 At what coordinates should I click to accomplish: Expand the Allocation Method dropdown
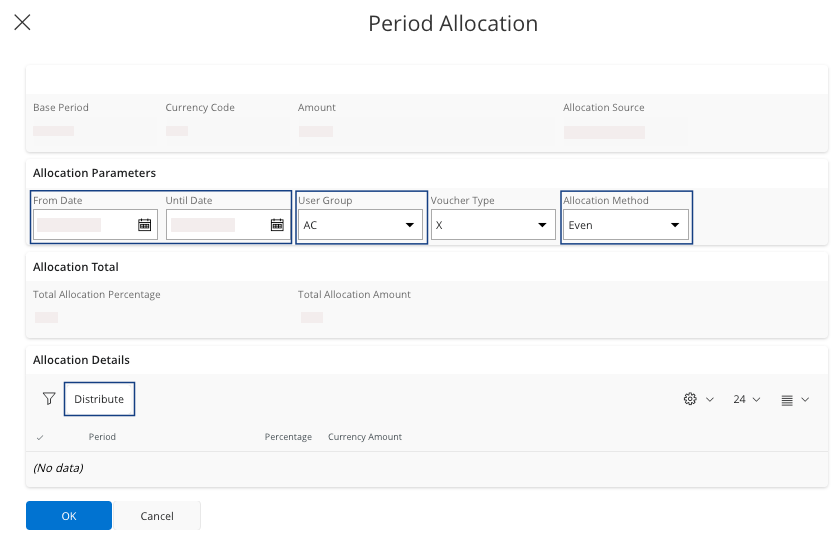(674, 225)
